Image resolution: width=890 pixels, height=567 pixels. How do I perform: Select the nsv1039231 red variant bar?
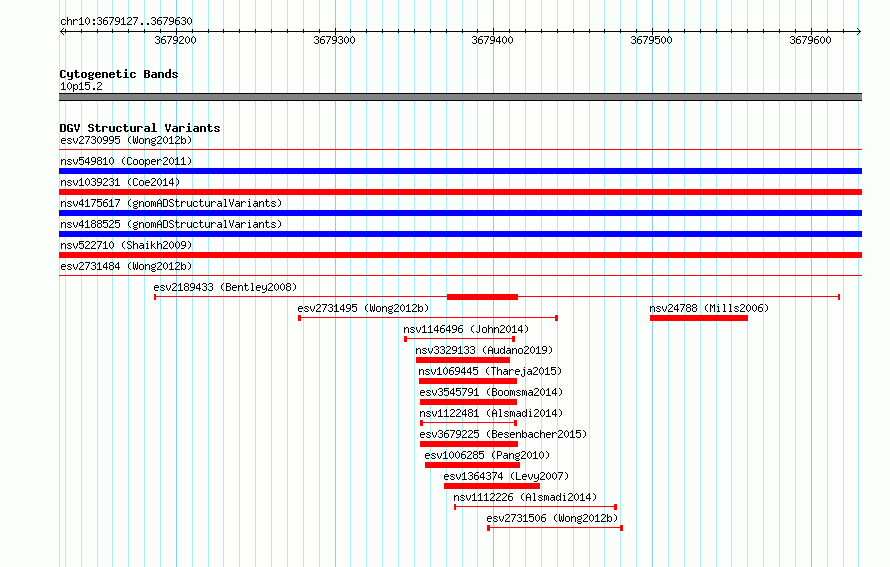click(460, 192)
